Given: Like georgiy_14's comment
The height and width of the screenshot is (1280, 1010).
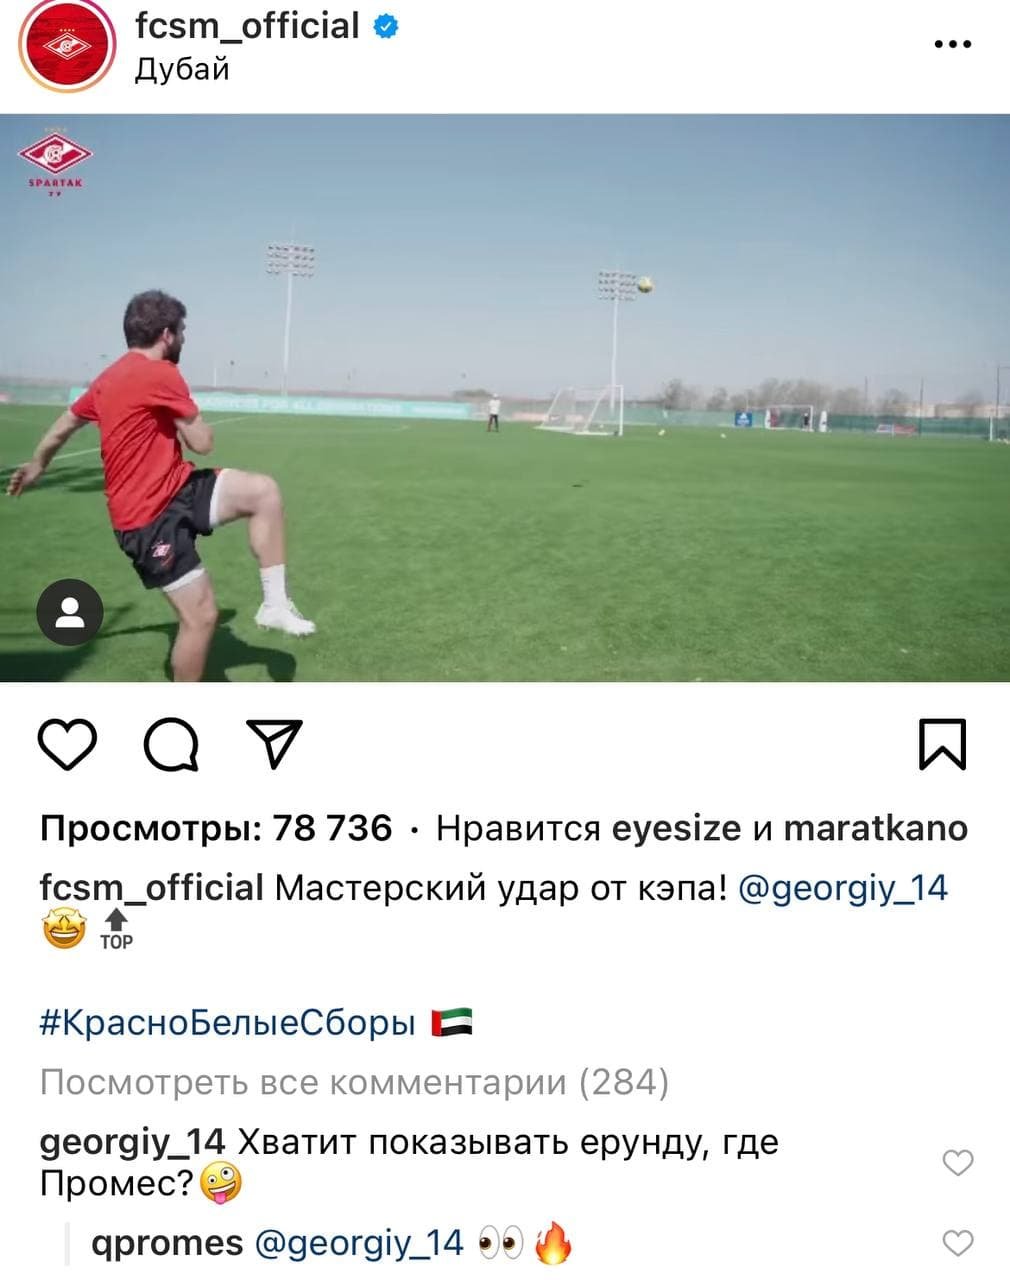Looking at the screenshot, I should (x=958, y=1162).
